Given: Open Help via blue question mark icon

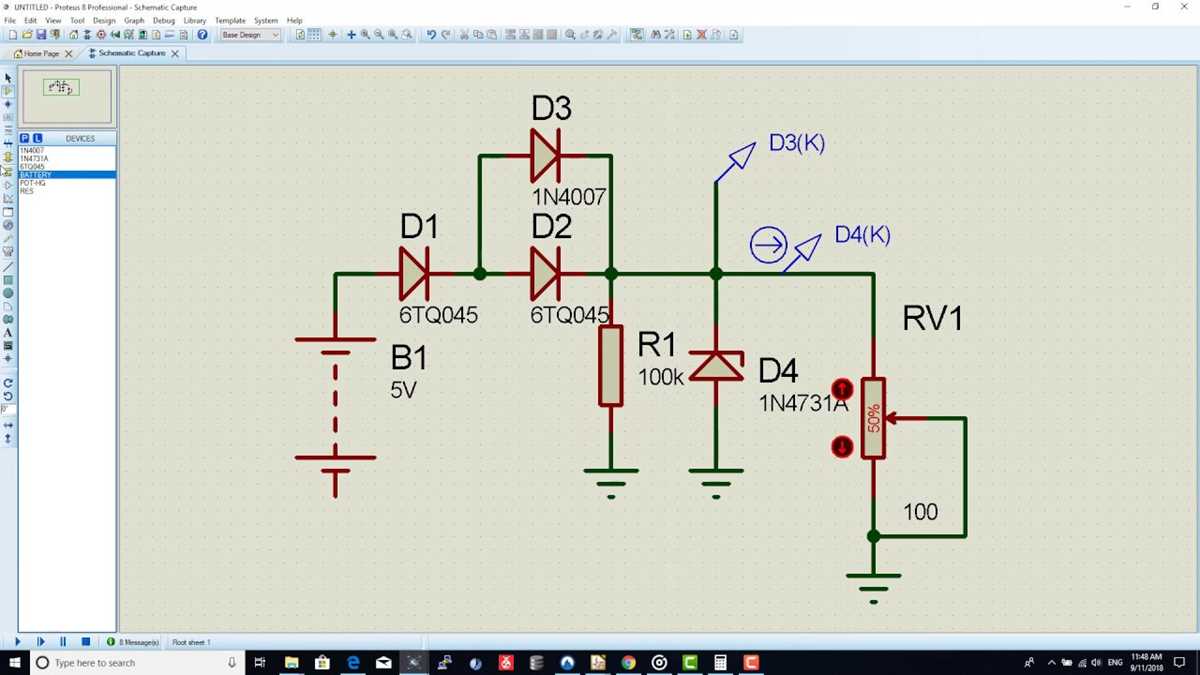Looking at the screenshot, I should pos(202,35).
